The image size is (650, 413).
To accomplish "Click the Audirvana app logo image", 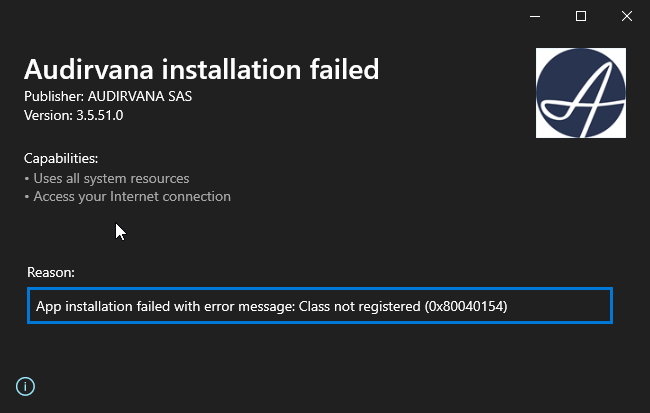I will (581, 93).
